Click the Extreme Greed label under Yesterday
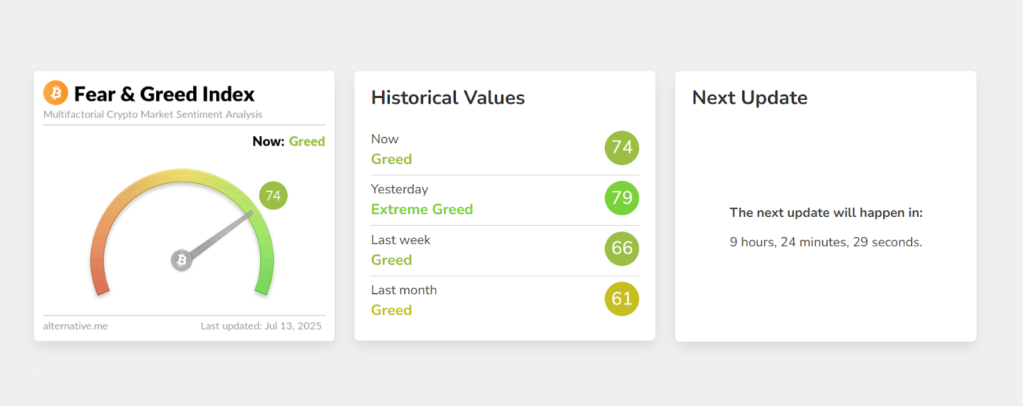The width and height of the screenshot is (1024, 406). click(422, 209)
